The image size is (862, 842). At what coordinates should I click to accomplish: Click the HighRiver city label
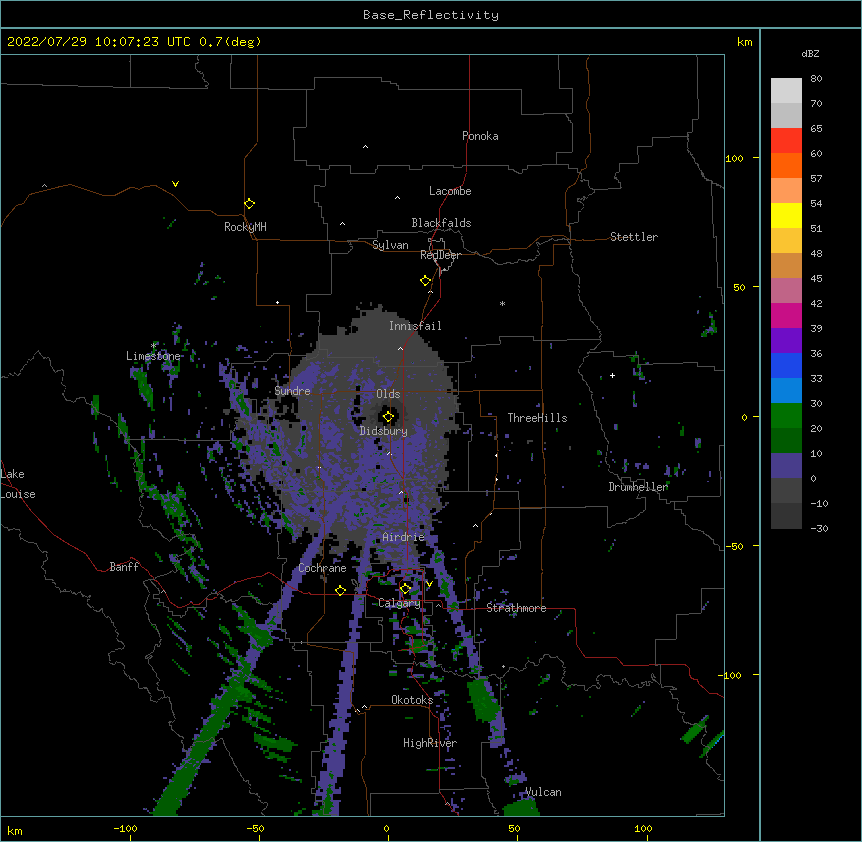point(429,743)
